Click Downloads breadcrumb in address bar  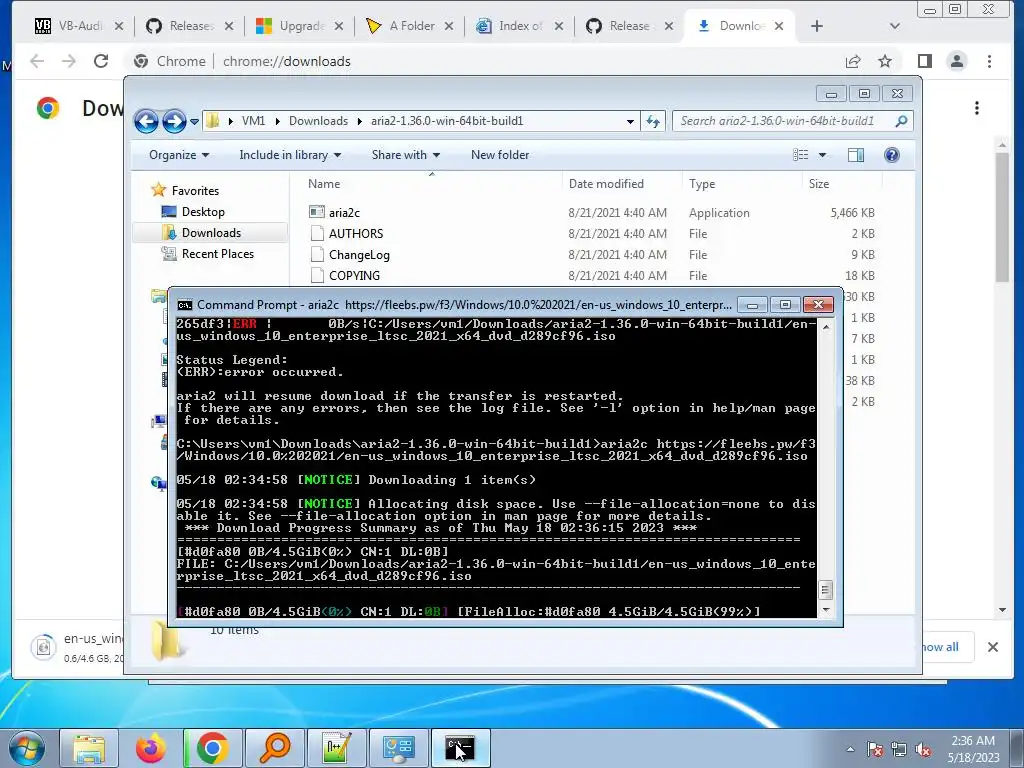(318, 121)
